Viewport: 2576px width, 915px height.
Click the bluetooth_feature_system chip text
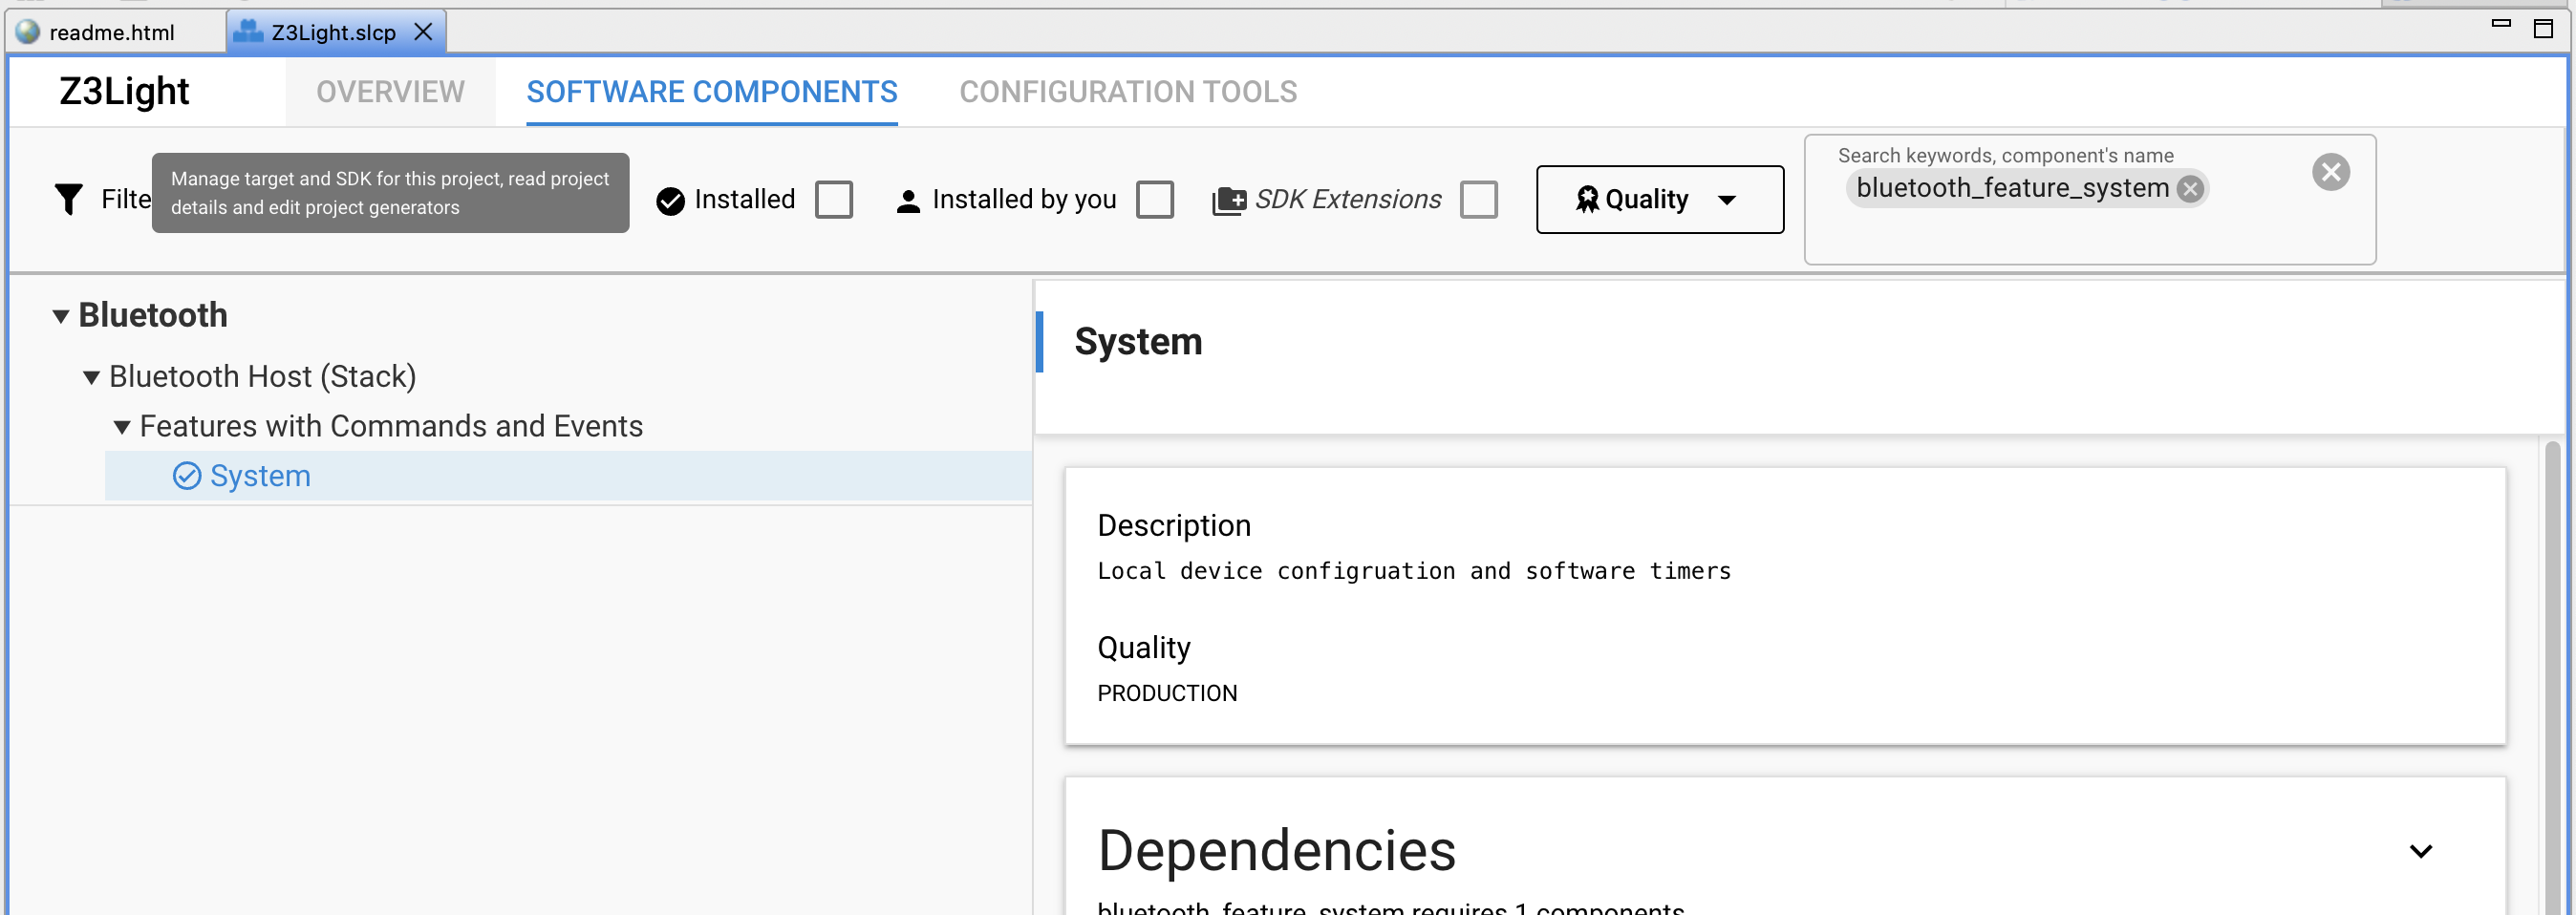pyautogui.click(x=2012, y=188)
